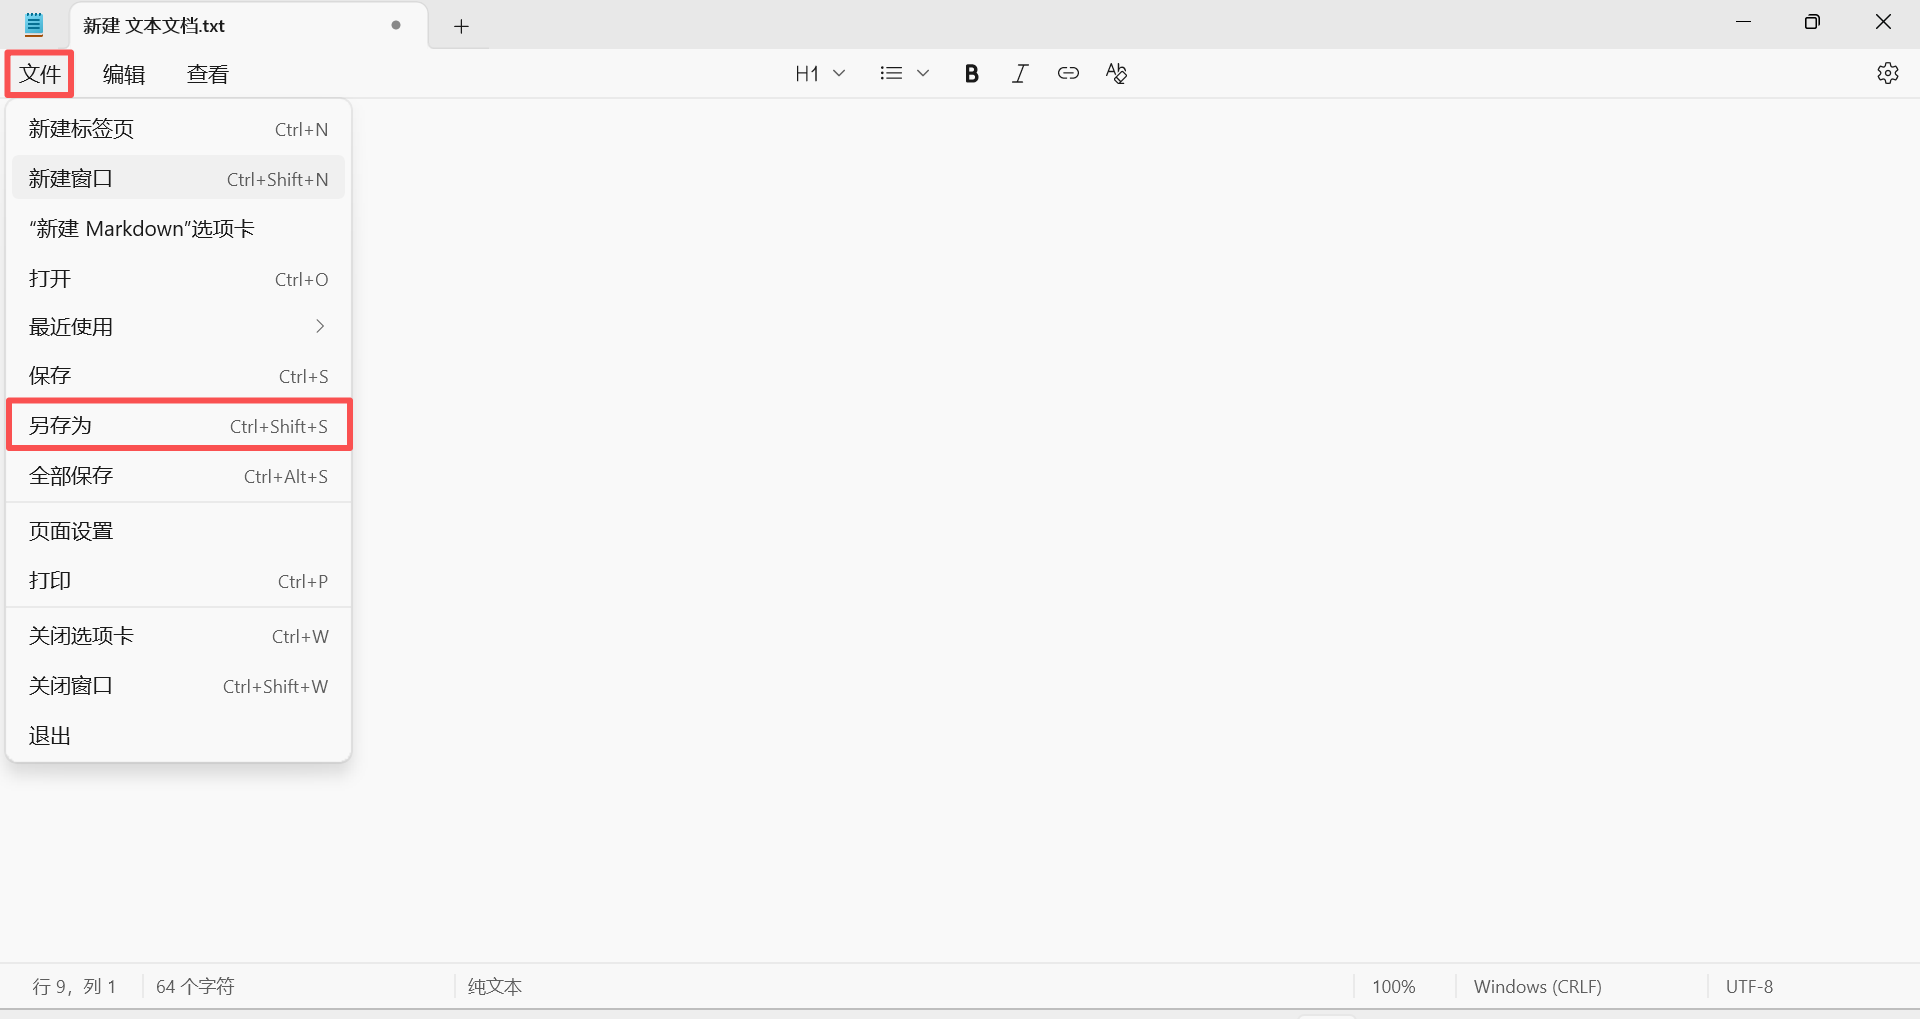Click the Notepad app icon

[34, 25]
